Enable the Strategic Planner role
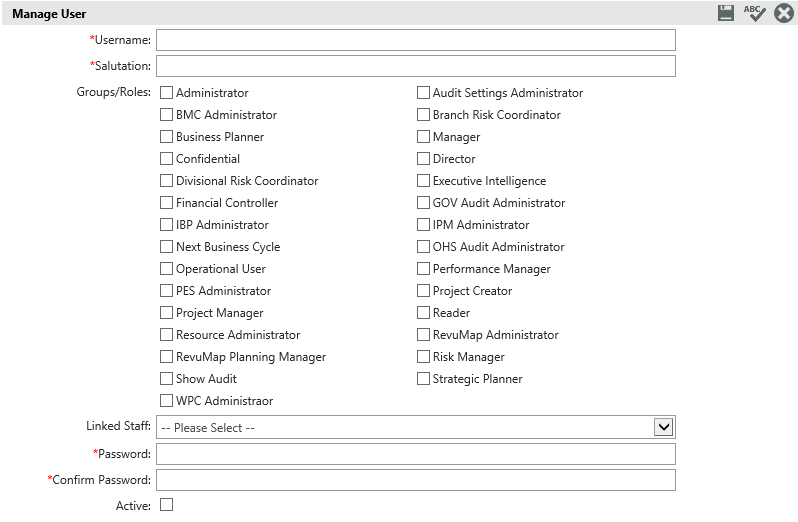This screenshot has height=522, width=798. point(424,379)
